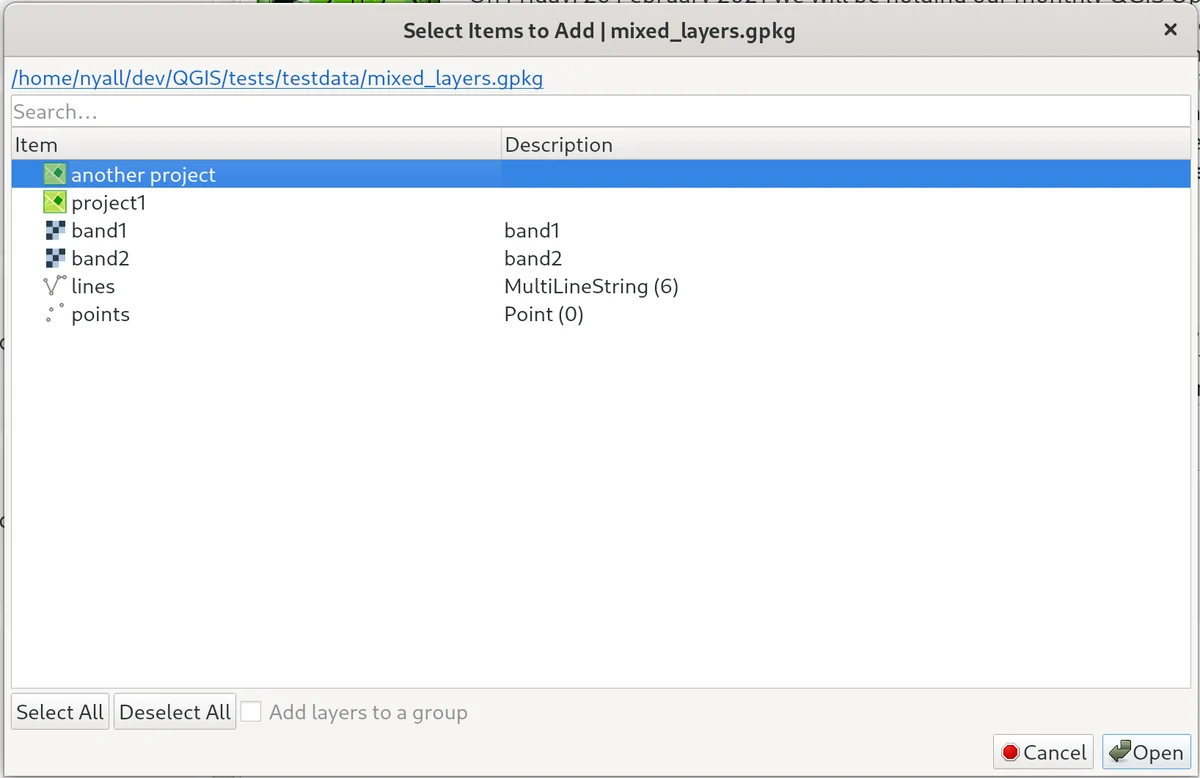The width and height of the screenshot is (1200, 778).
Task: Click the points layer geometry icon
Action: coord(55,315)
